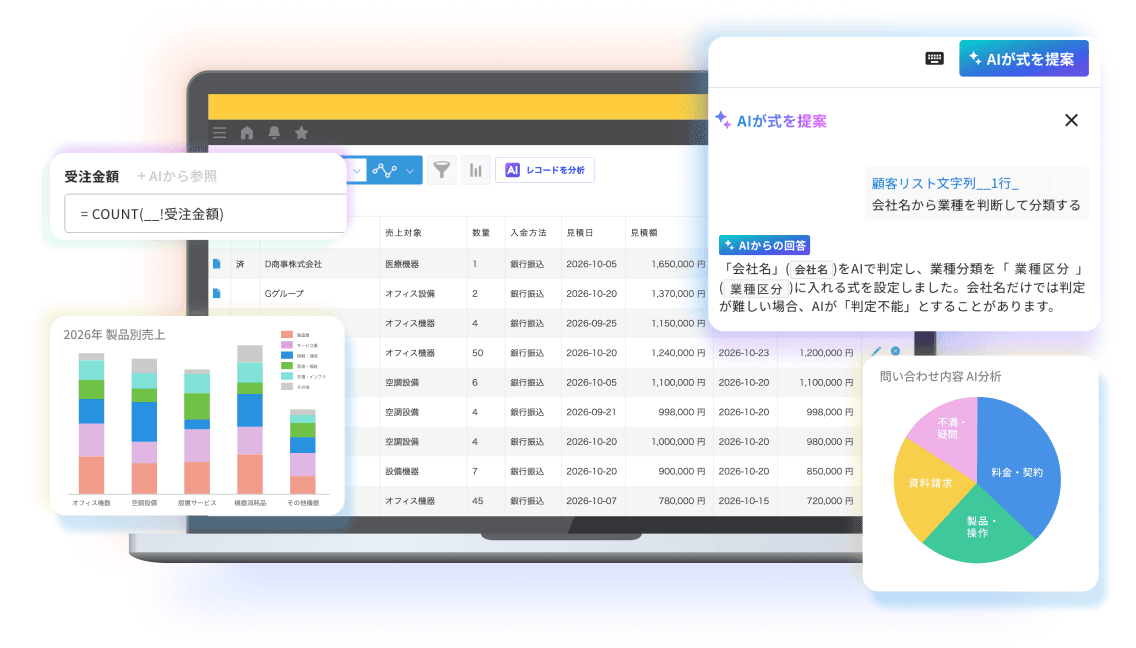1136x648 pixels.
Task: Click the gray legend swatch in bar chart
Action: [287, 387]
